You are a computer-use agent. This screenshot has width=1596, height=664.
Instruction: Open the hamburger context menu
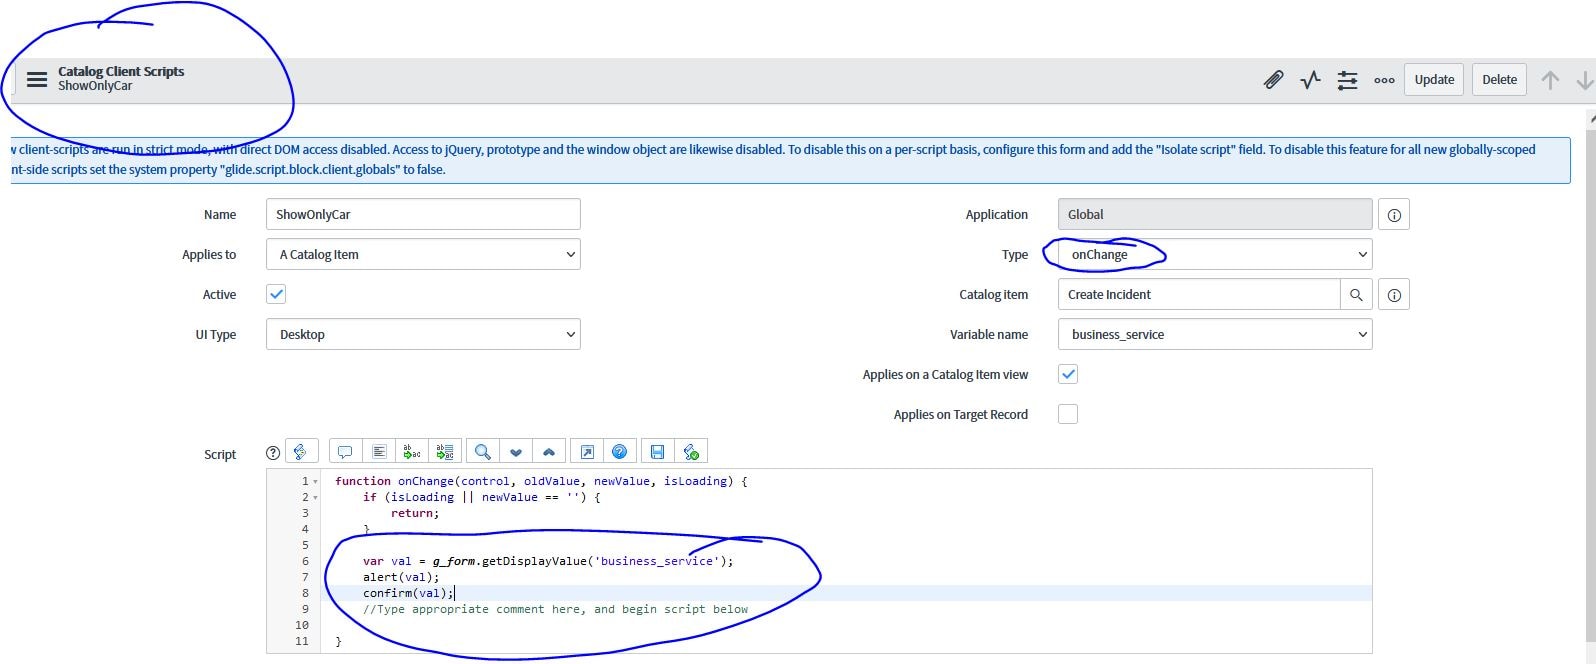pos(37,80)
